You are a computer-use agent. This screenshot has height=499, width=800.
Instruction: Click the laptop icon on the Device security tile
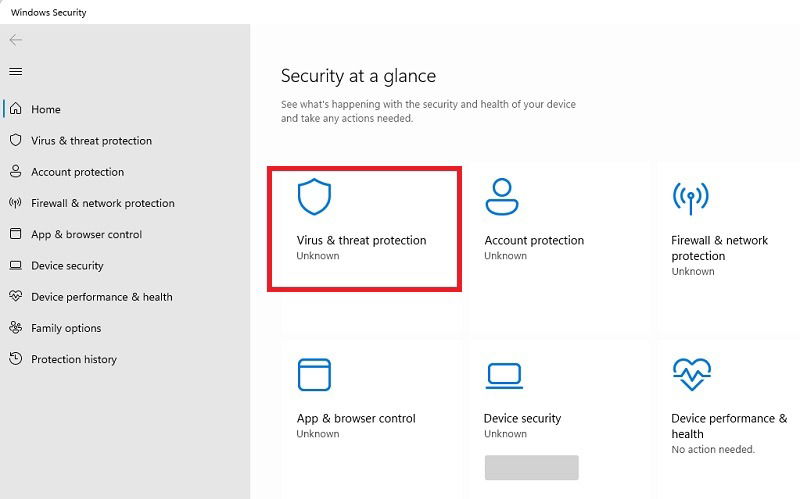click(x=504, y=376)
